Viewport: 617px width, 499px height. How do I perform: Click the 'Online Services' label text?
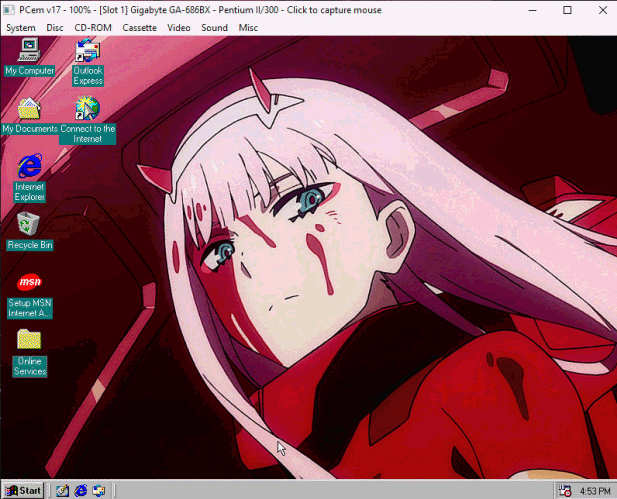[30, 366]
